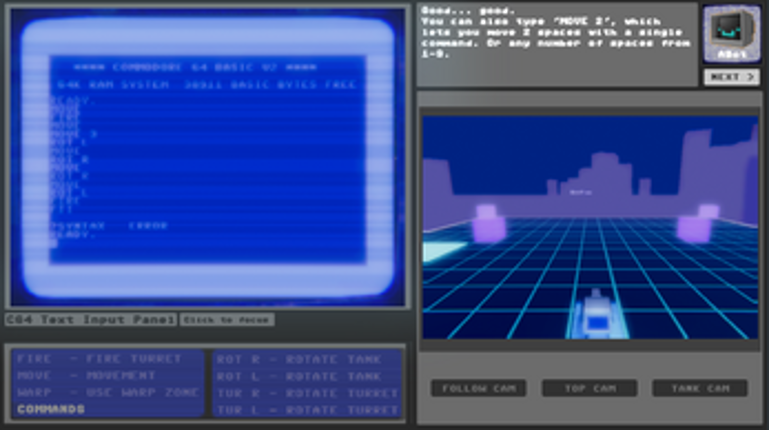
Task: Switch to TANK CAM view
Action: 700,388
